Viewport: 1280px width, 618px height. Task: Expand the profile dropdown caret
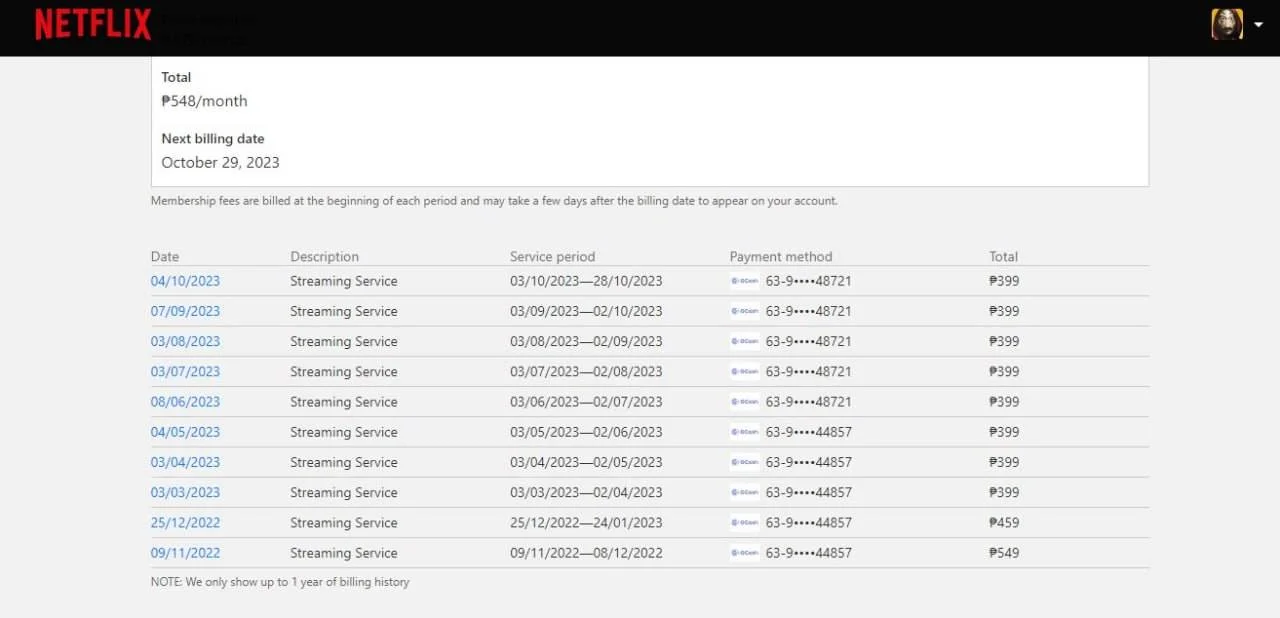coord(1258,25)
